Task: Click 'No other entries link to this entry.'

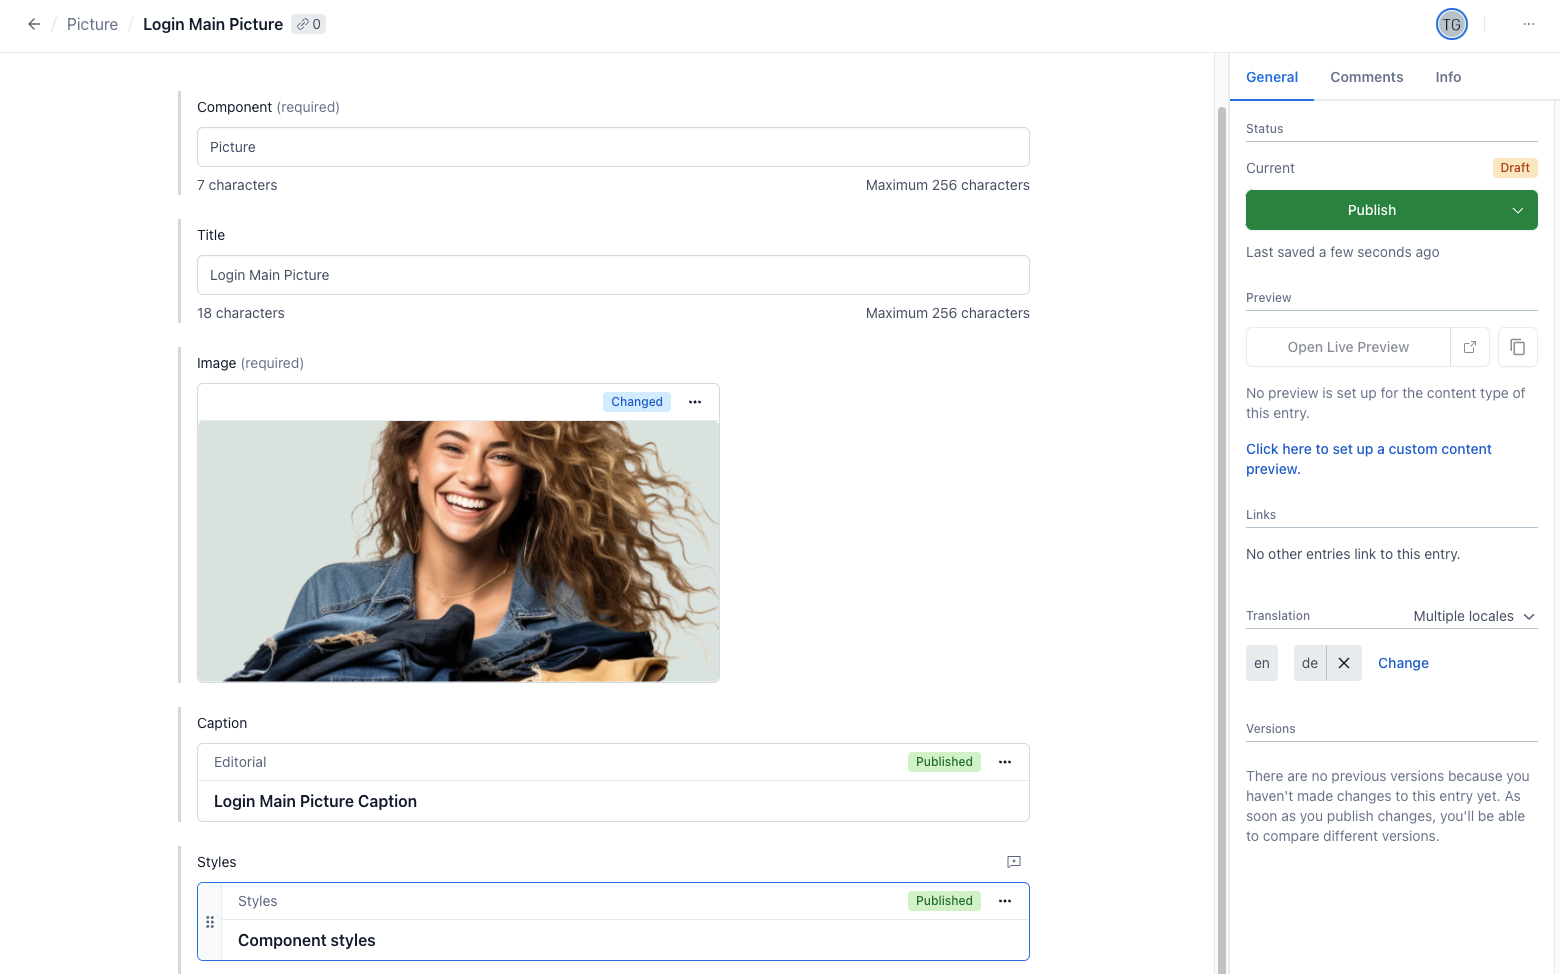Action: coord(1353,554)
